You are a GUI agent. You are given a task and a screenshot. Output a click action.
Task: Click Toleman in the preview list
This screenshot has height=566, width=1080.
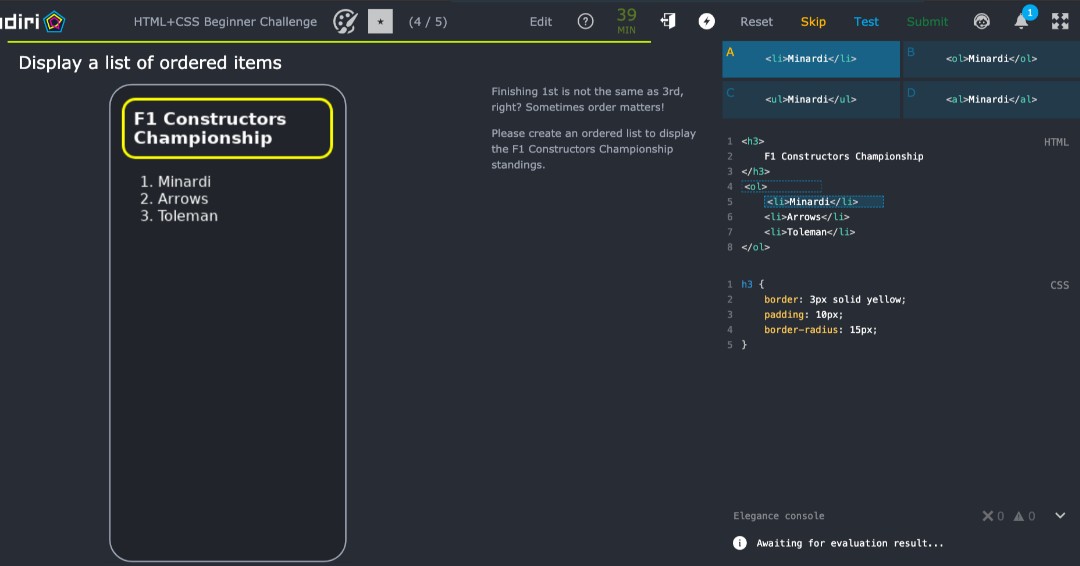pyautogui.click(x=187, y=216)
